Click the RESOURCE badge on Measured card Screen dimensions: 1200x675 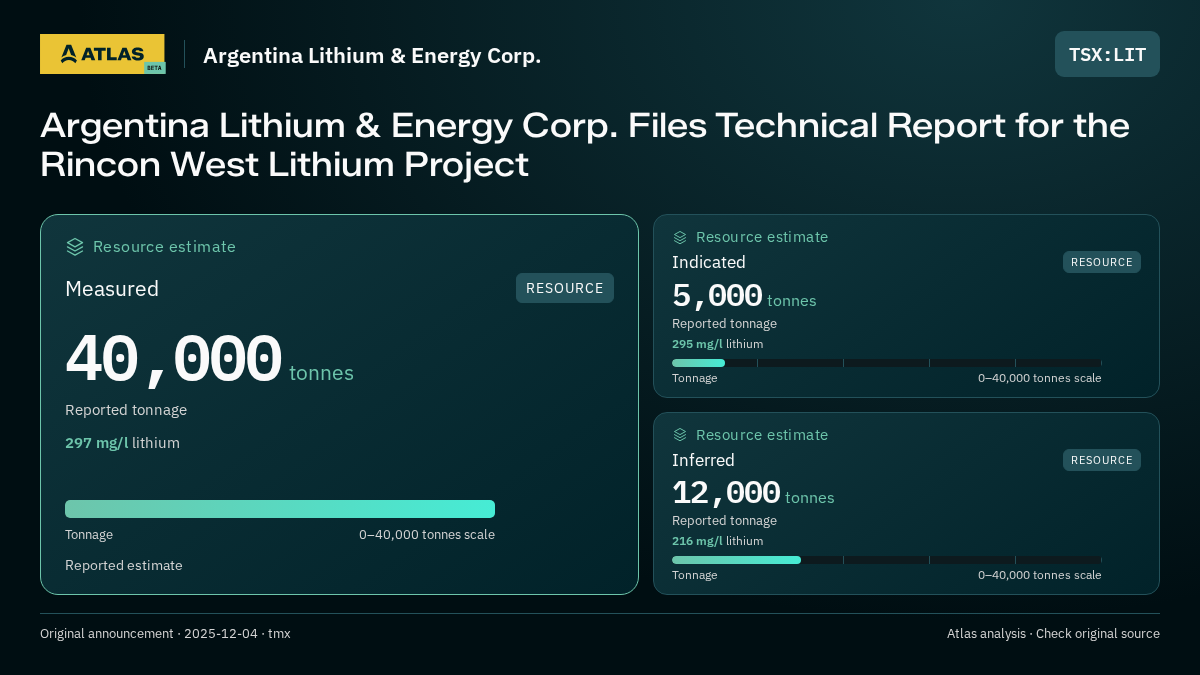pyautogui.click(x=565, y=288)
